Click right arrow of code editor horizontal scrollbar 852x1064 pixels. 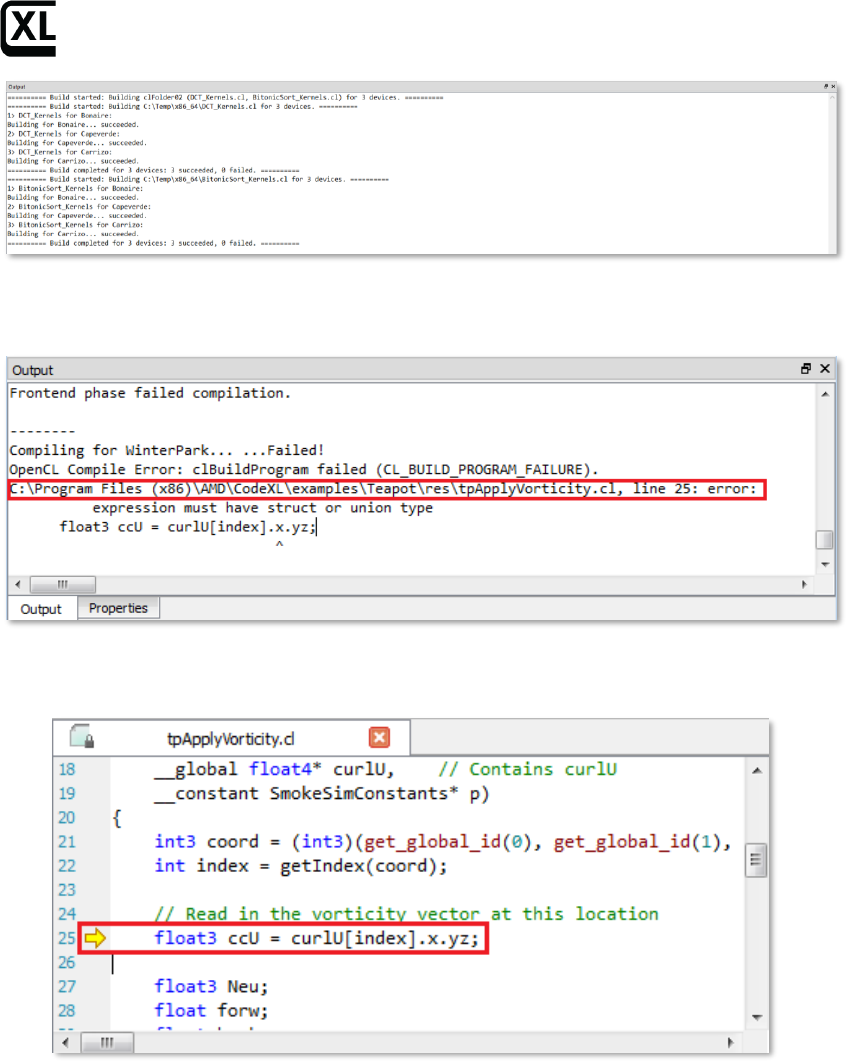tap(731, 1042)
